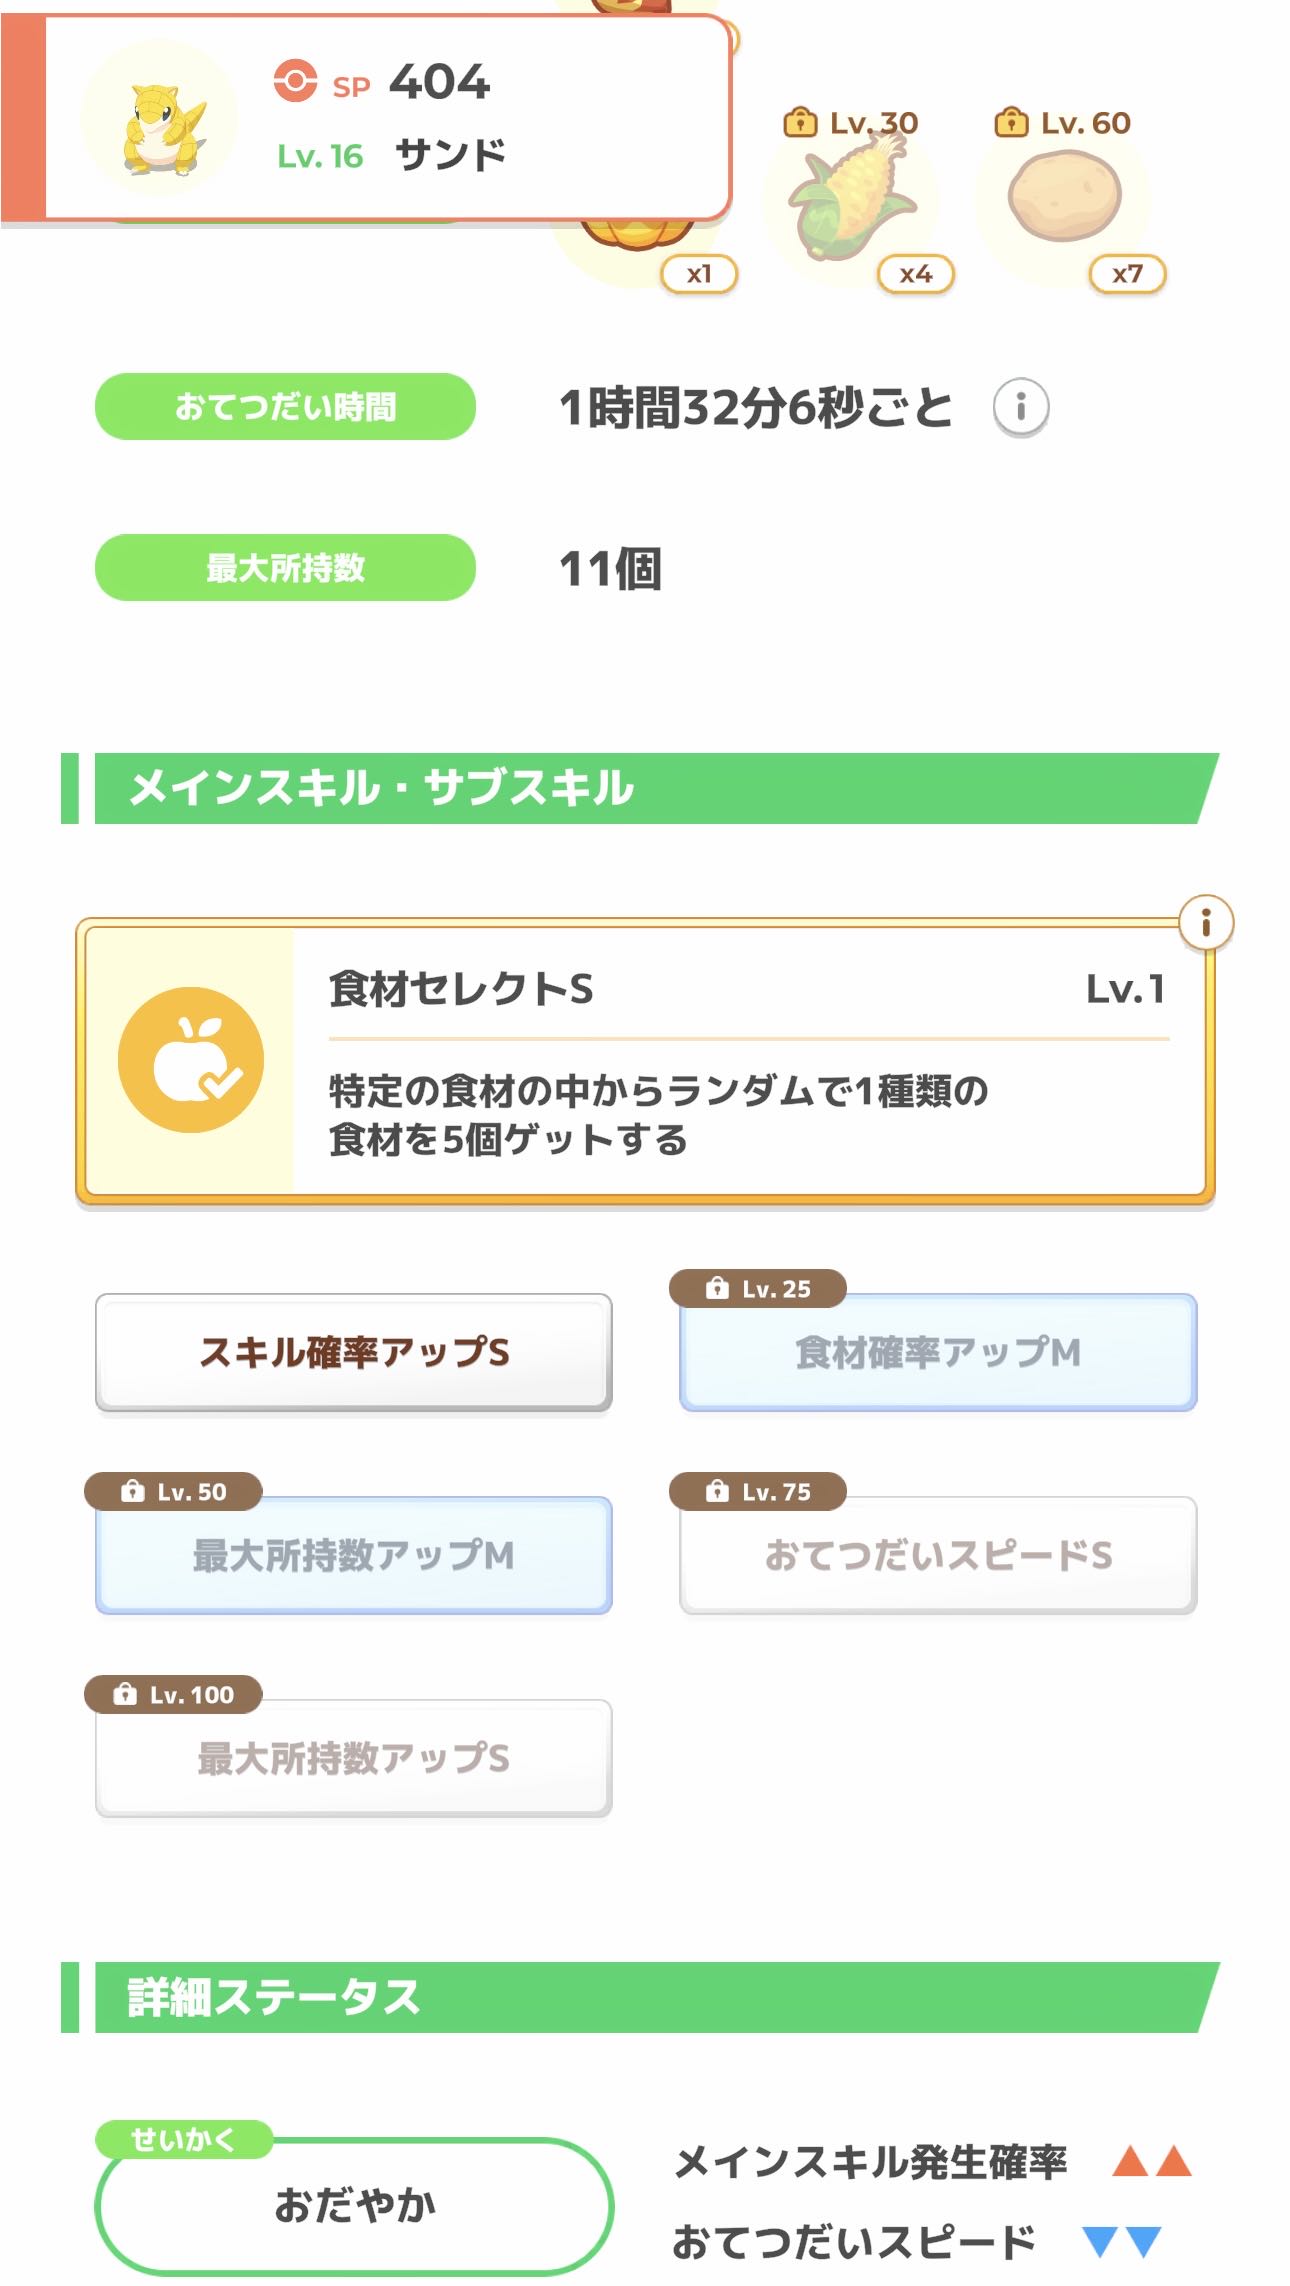Tap the apple 食材セレクト skill icon

(191, 1060)
